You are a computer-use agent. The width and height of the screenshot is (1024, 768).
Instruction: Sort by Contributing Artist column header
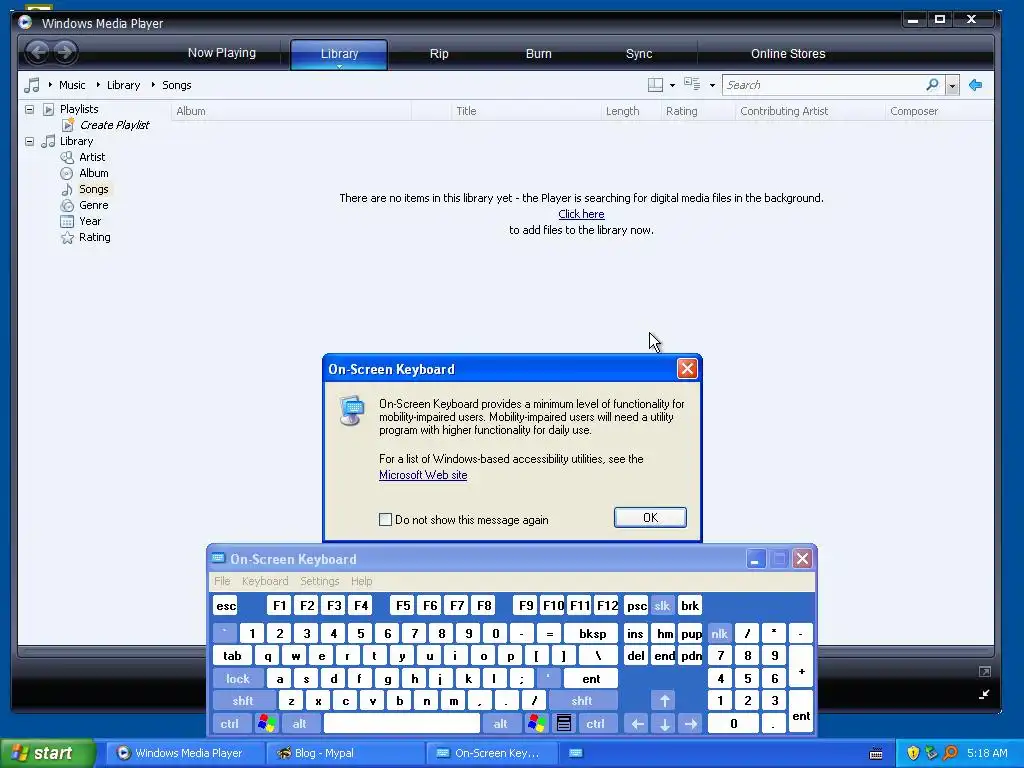pos(810,111)
